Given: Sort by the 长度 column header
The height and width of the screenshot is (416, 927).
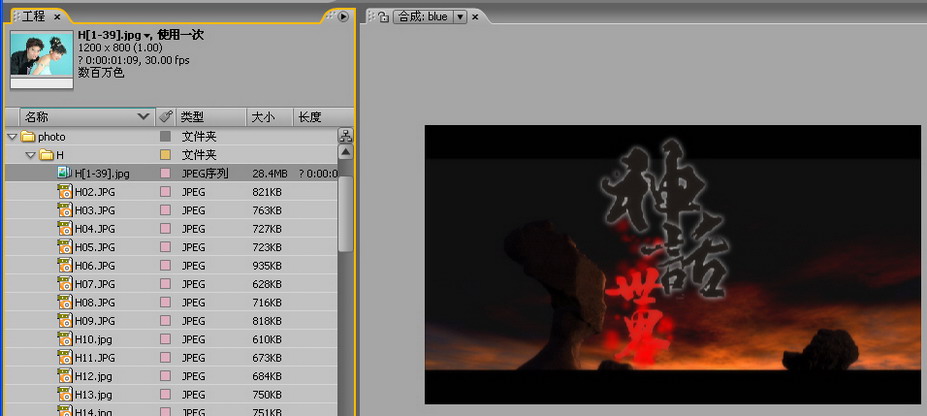Looking at the screenshot, I should pyautogui.click(x=323, y=117).
